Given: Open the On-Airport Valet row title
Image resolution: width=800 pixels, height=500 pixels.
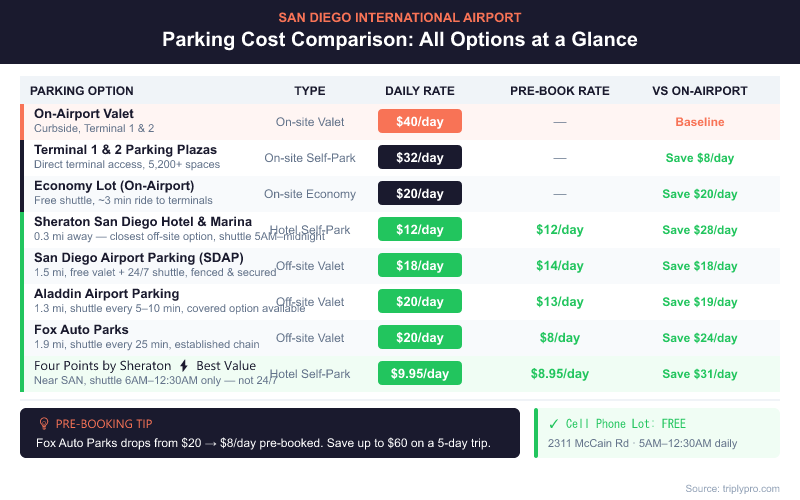Looking at the screenshot, I should click(84, 114).
